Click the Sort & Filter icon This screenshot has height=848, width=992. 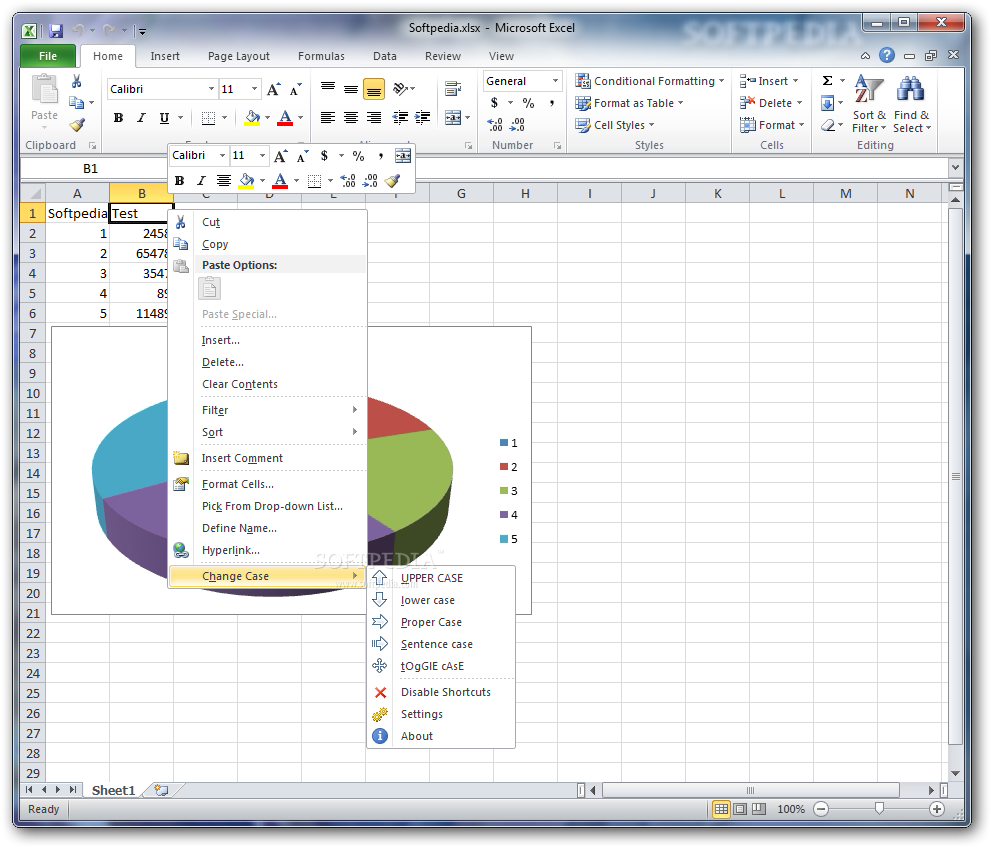pos(869,89)
